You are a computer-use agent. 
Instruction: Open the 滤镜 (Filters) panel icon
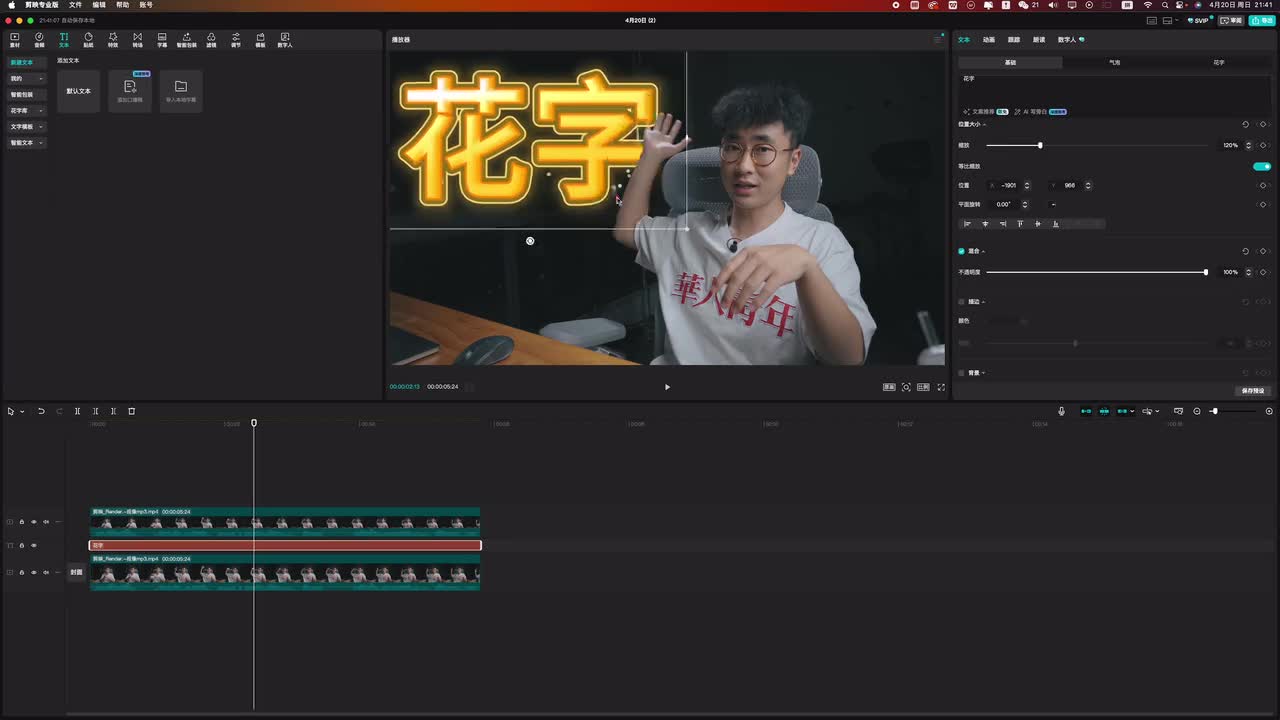click(x=211, y=40)
